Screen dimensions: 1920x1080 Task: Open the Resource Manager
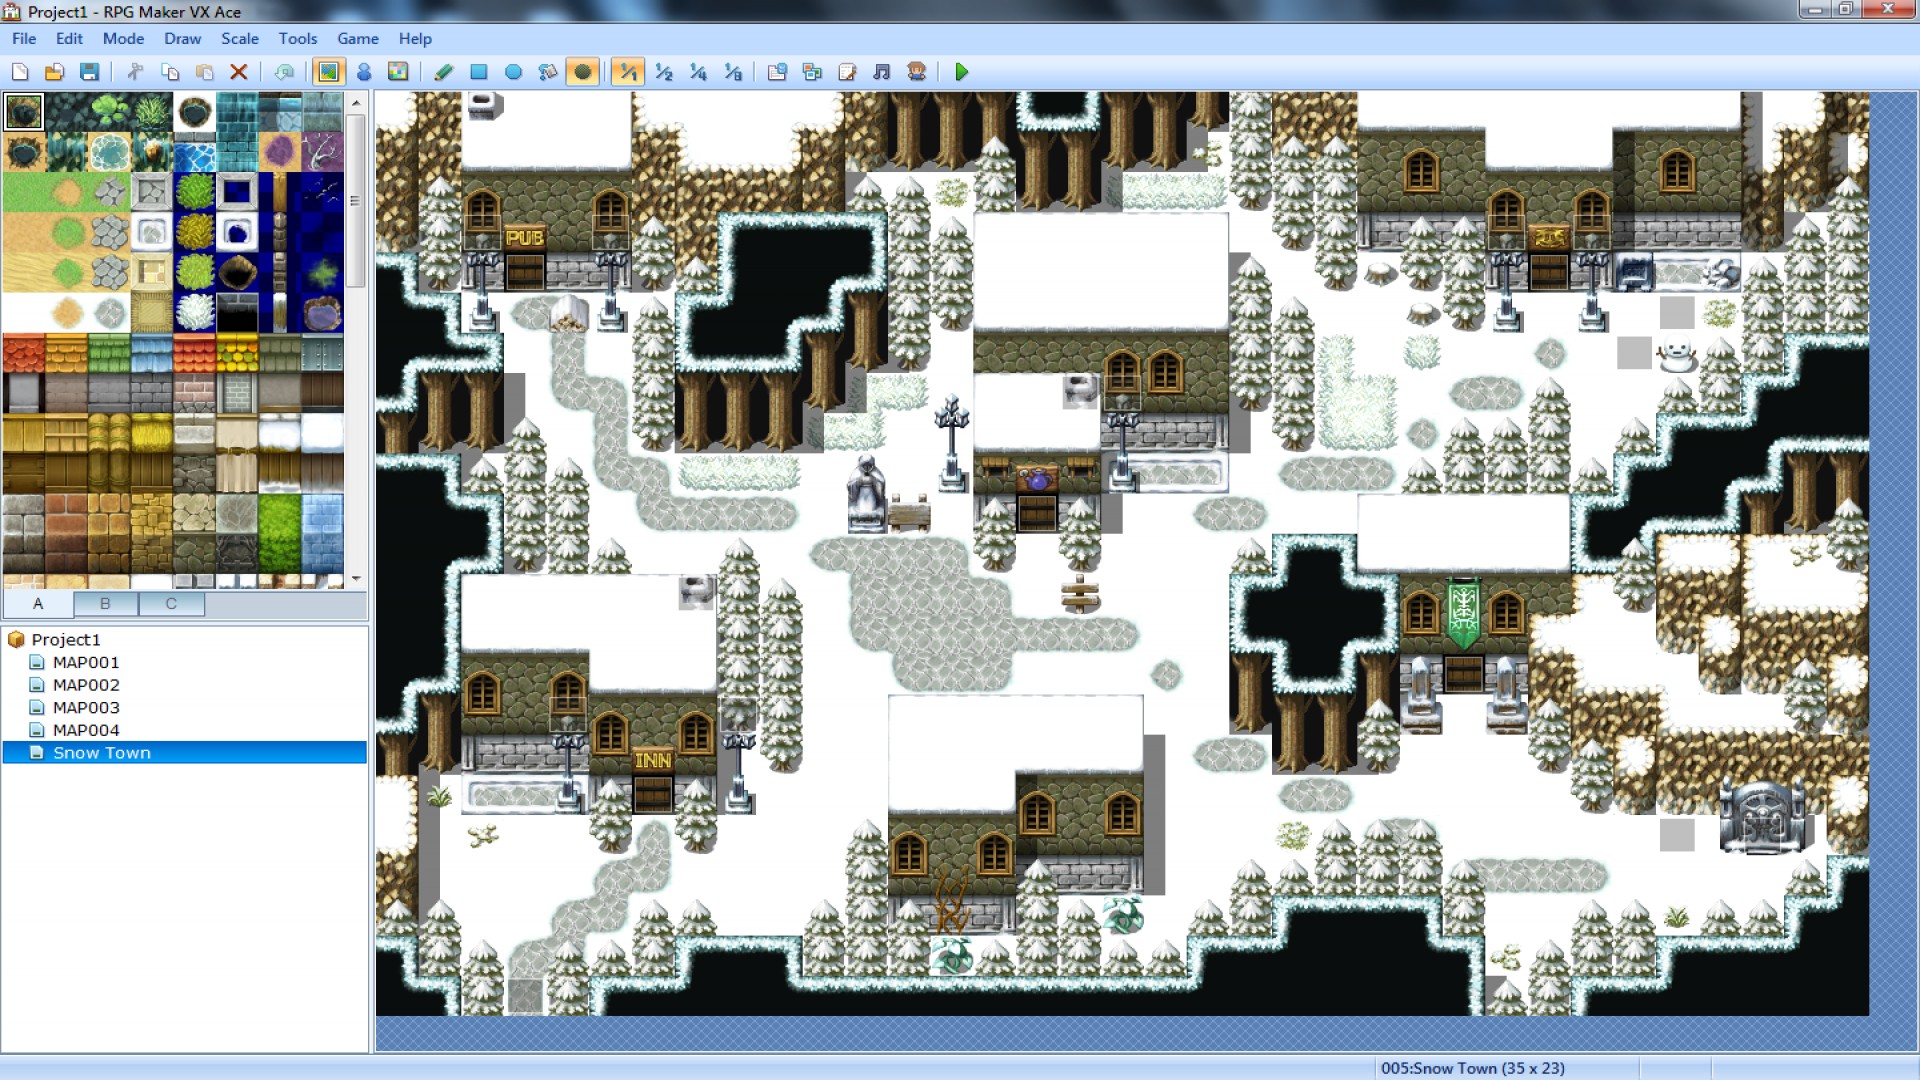coord(813,72)
